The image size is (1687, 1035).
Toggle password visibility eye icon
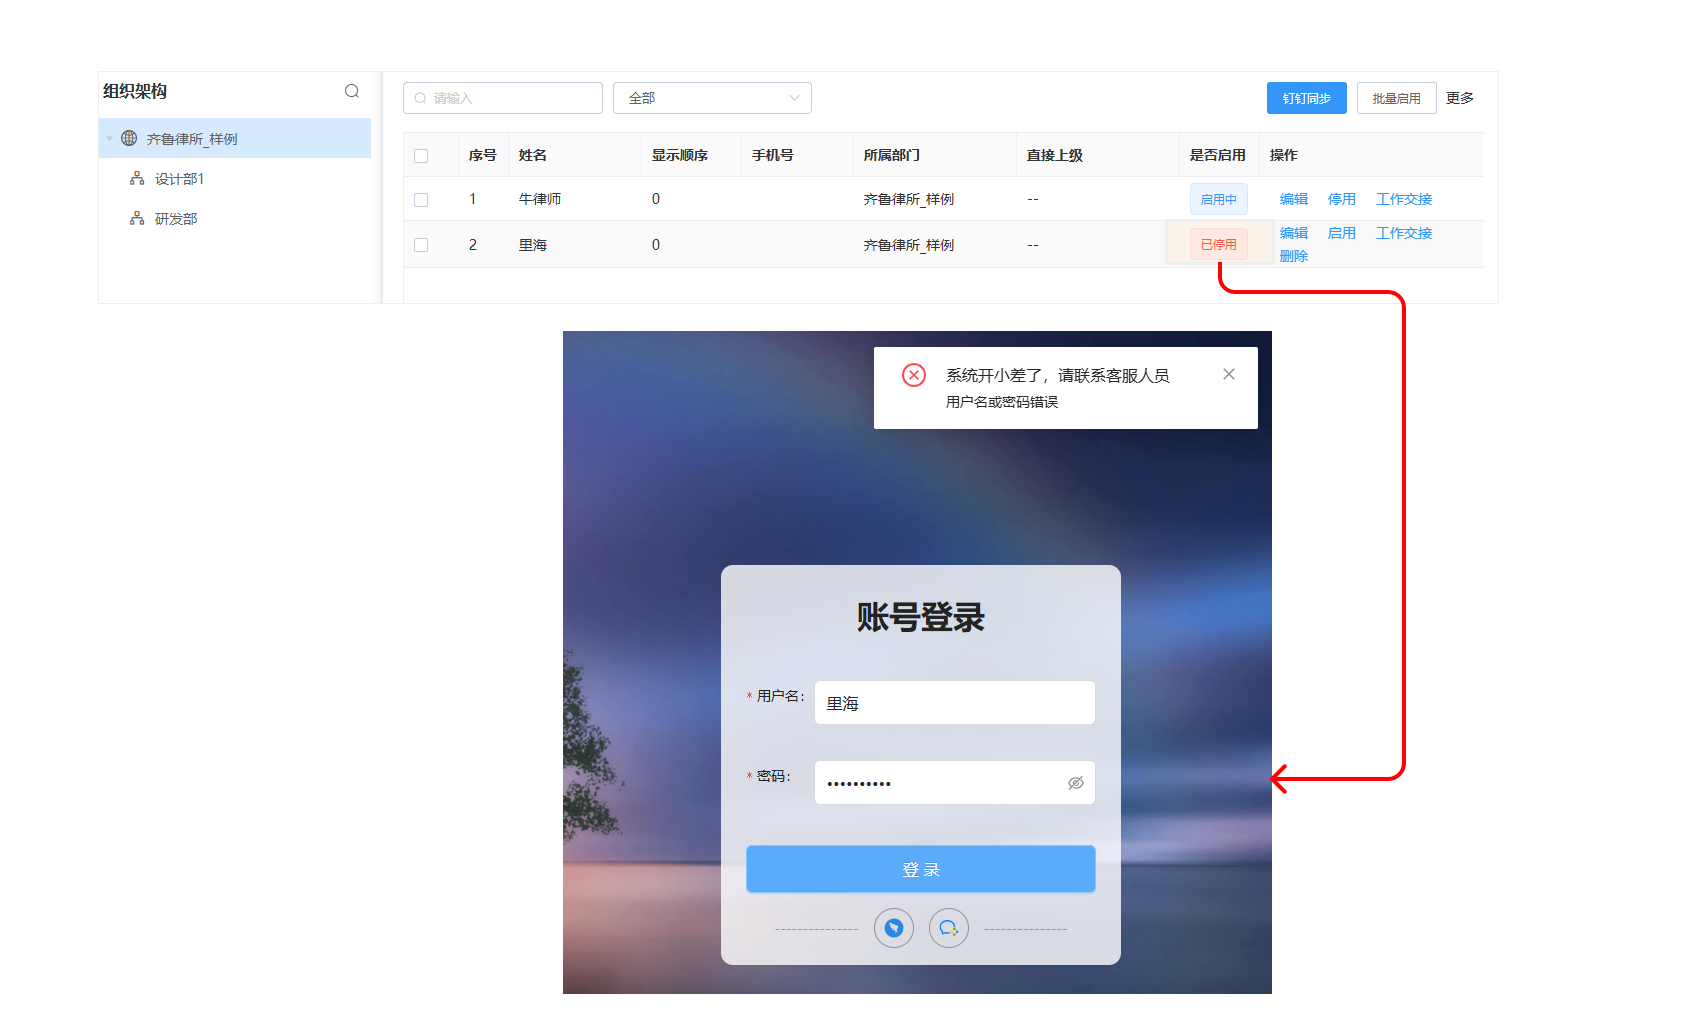1075,783
